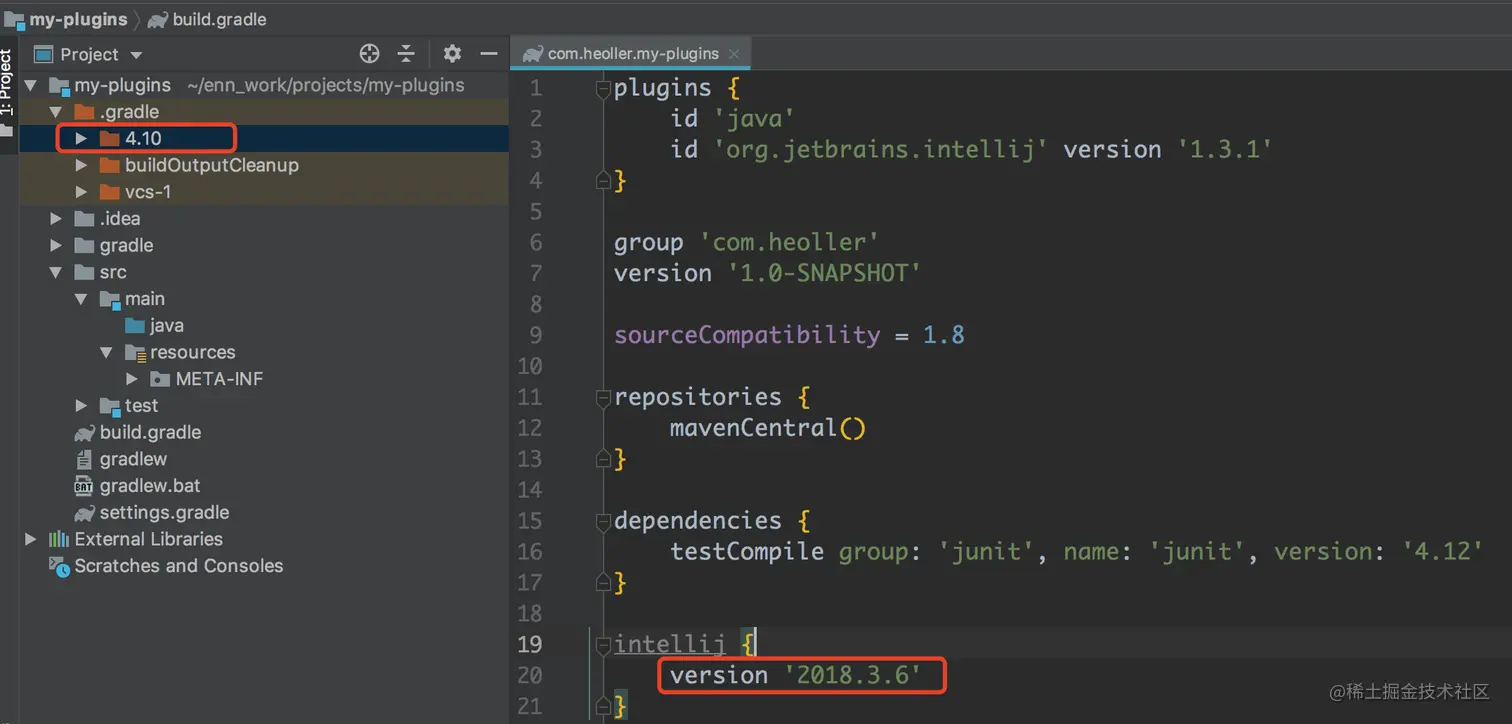Click the locate/scroll-from-source target icon
The width and height of the screenshot is (1512, 724).
point(370,54)
